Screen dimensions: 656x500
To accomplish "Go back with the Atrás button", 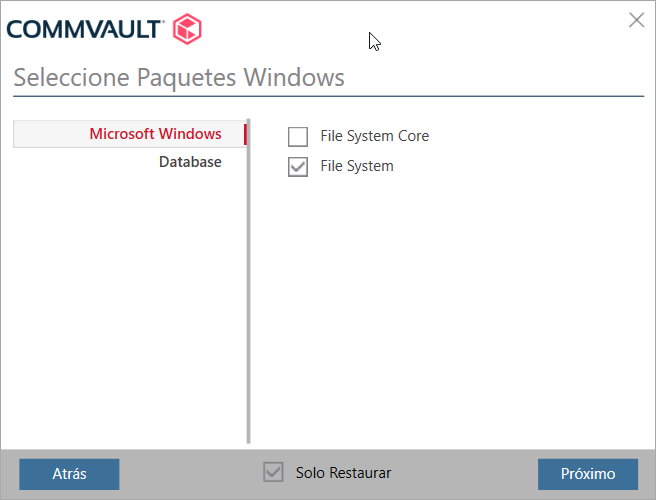I will tap(69, 474).
